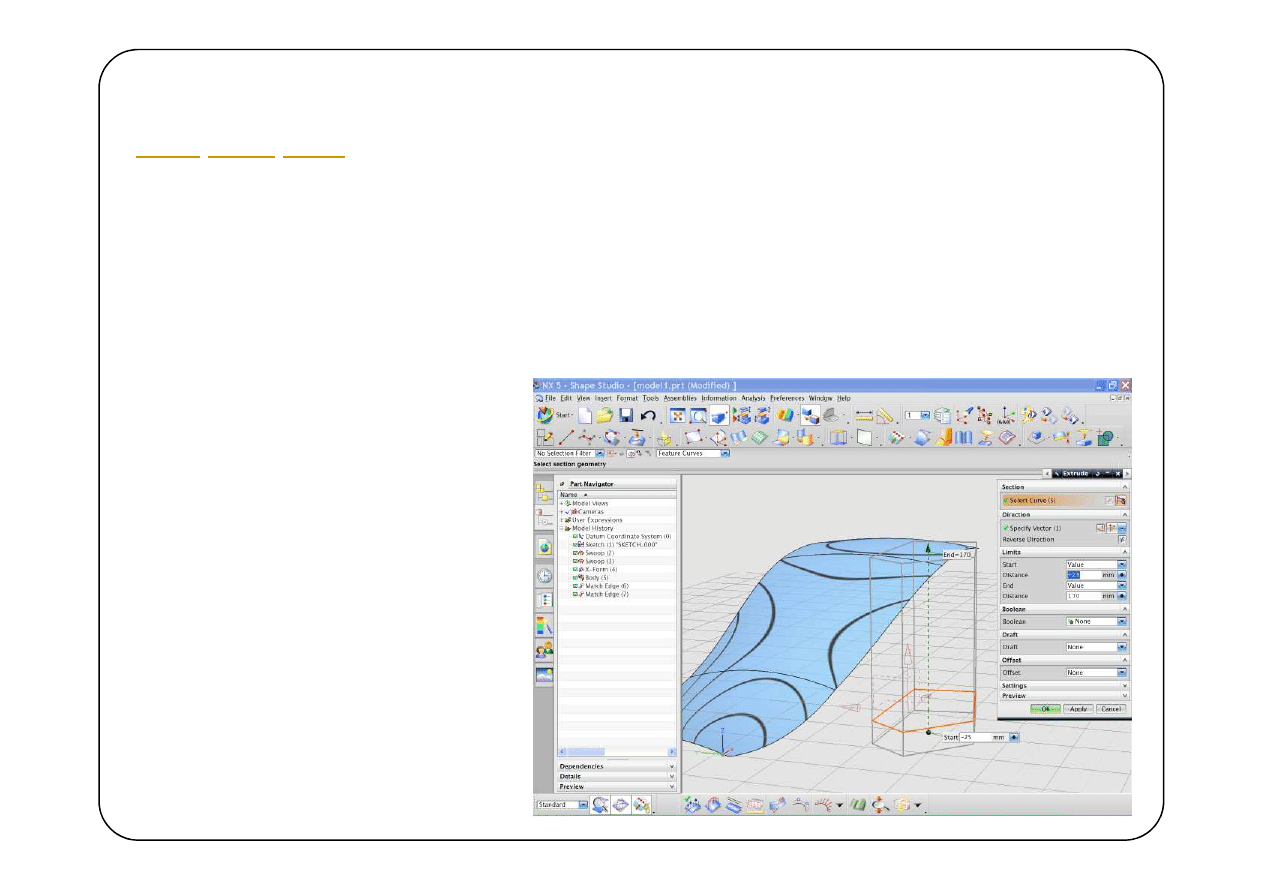Viewport: 1263px width, 893px height.
Task: Click the Sketch Section icon beside Select Curve
Action: pos(1109,500)
